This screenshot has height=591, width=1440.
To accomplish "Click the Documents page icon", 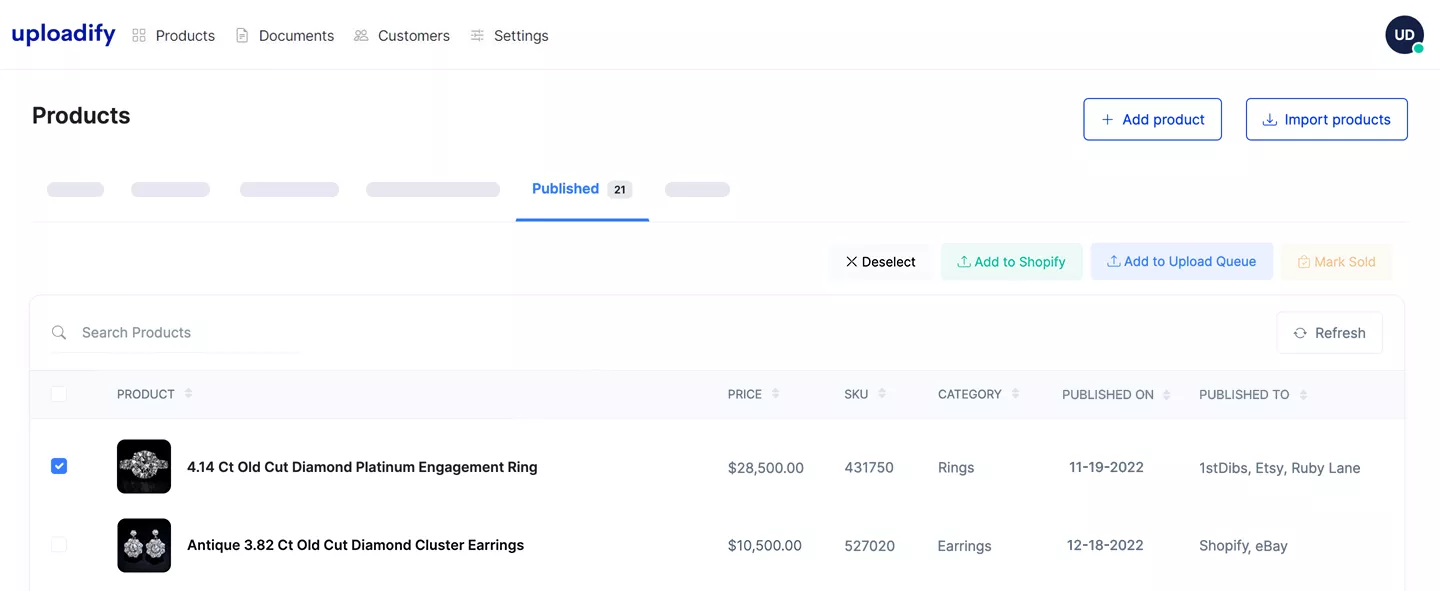I will click(241, 34).
